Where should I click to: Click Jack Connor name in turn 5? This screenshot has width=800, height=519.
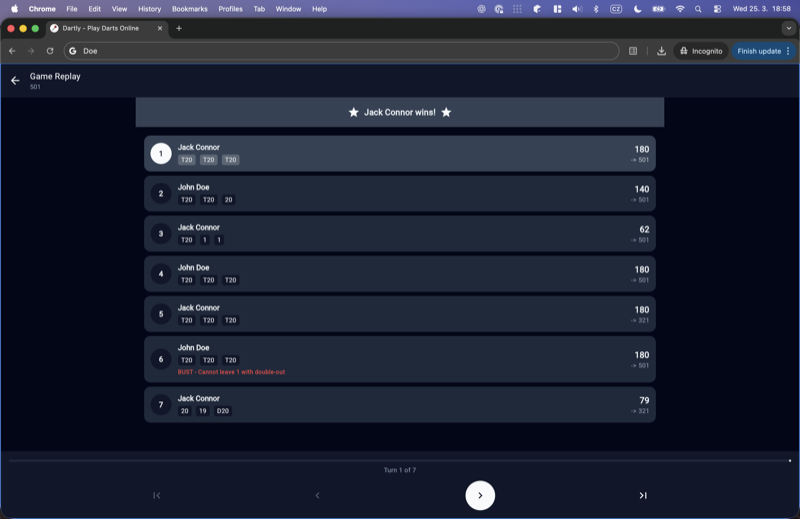(198, 308)
